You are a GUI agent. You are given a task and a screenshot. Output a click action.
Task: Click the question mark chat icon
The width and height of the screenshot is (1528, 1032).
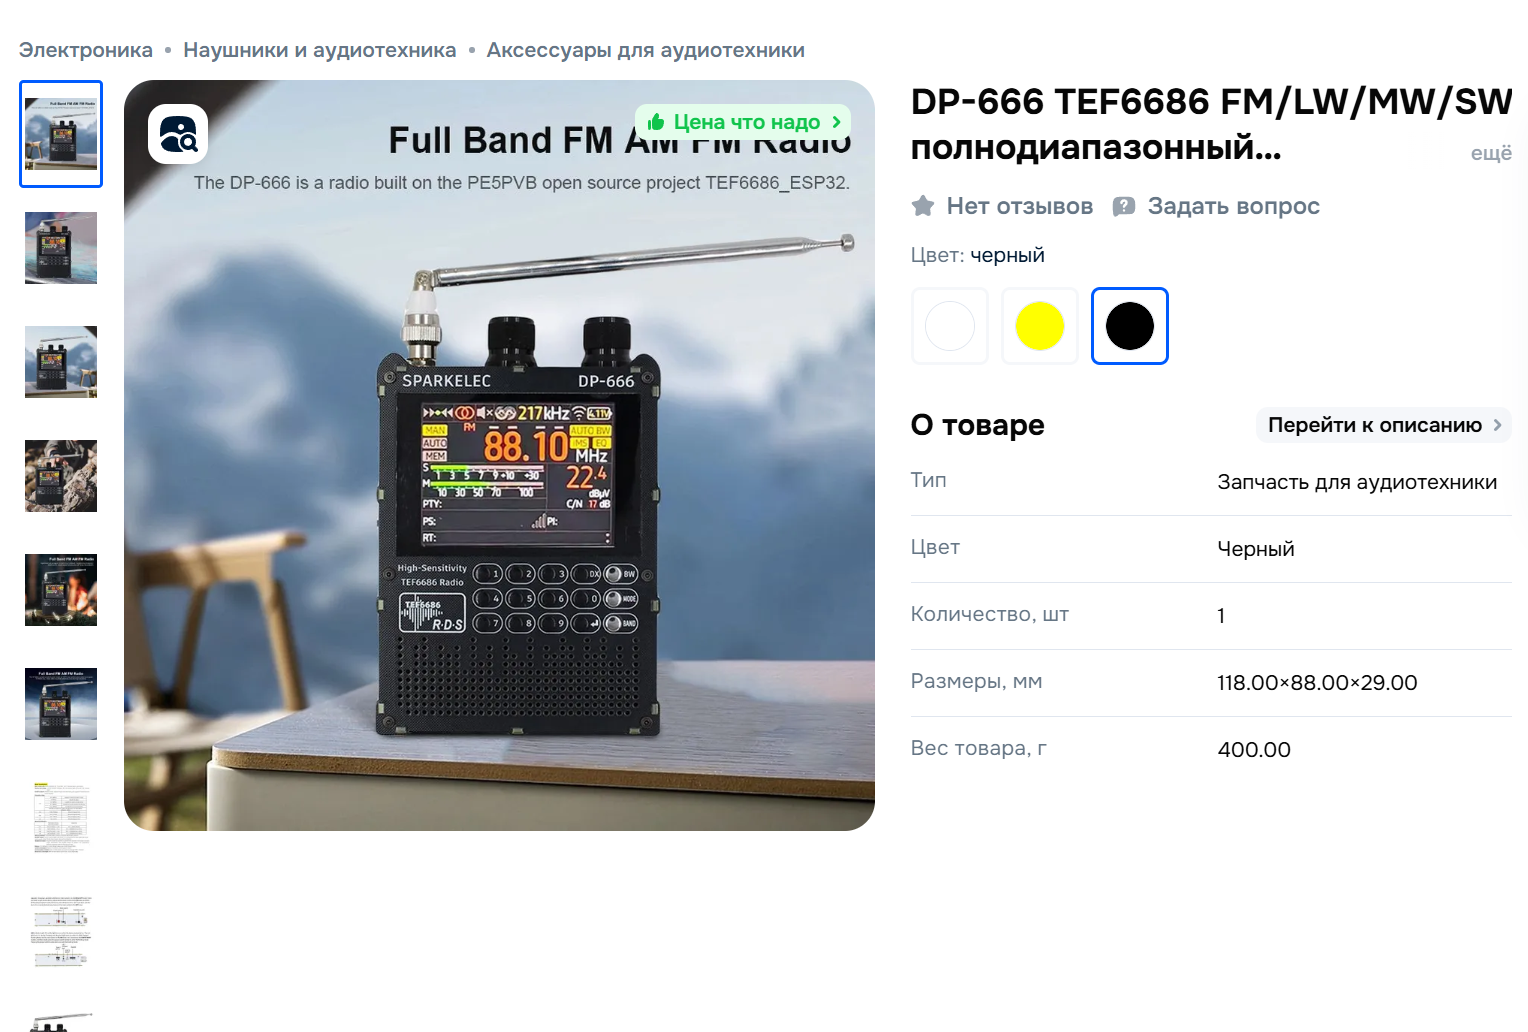click(x=1124, y=206)
